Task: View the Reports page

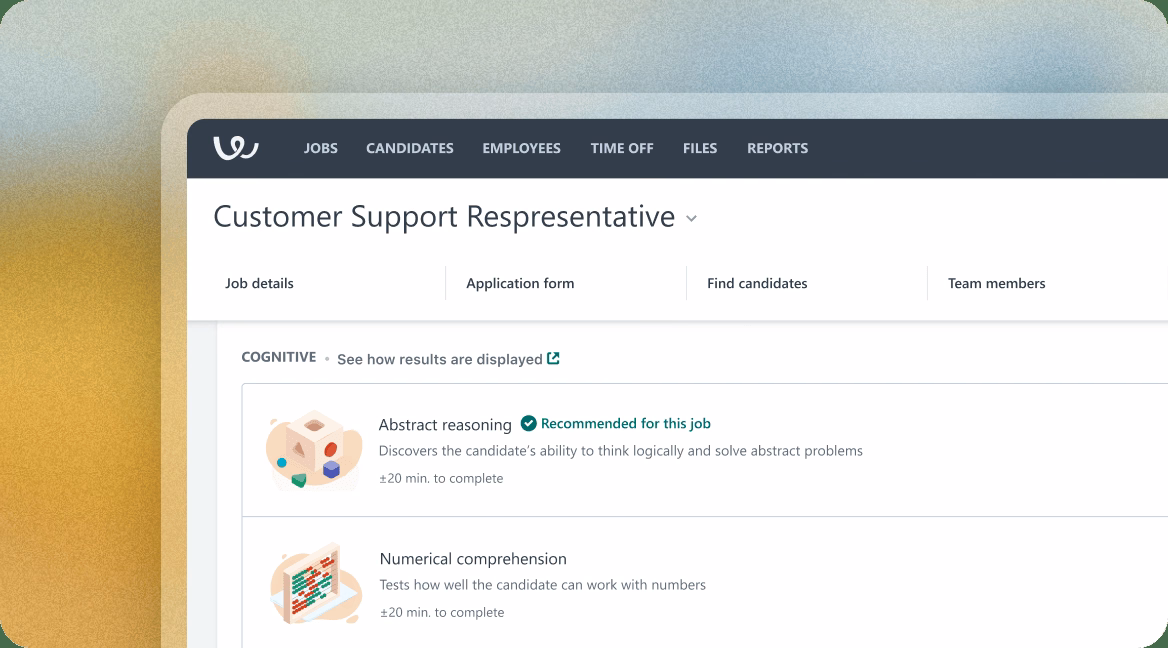Action: pyautogui.click(x=777, y=148)
